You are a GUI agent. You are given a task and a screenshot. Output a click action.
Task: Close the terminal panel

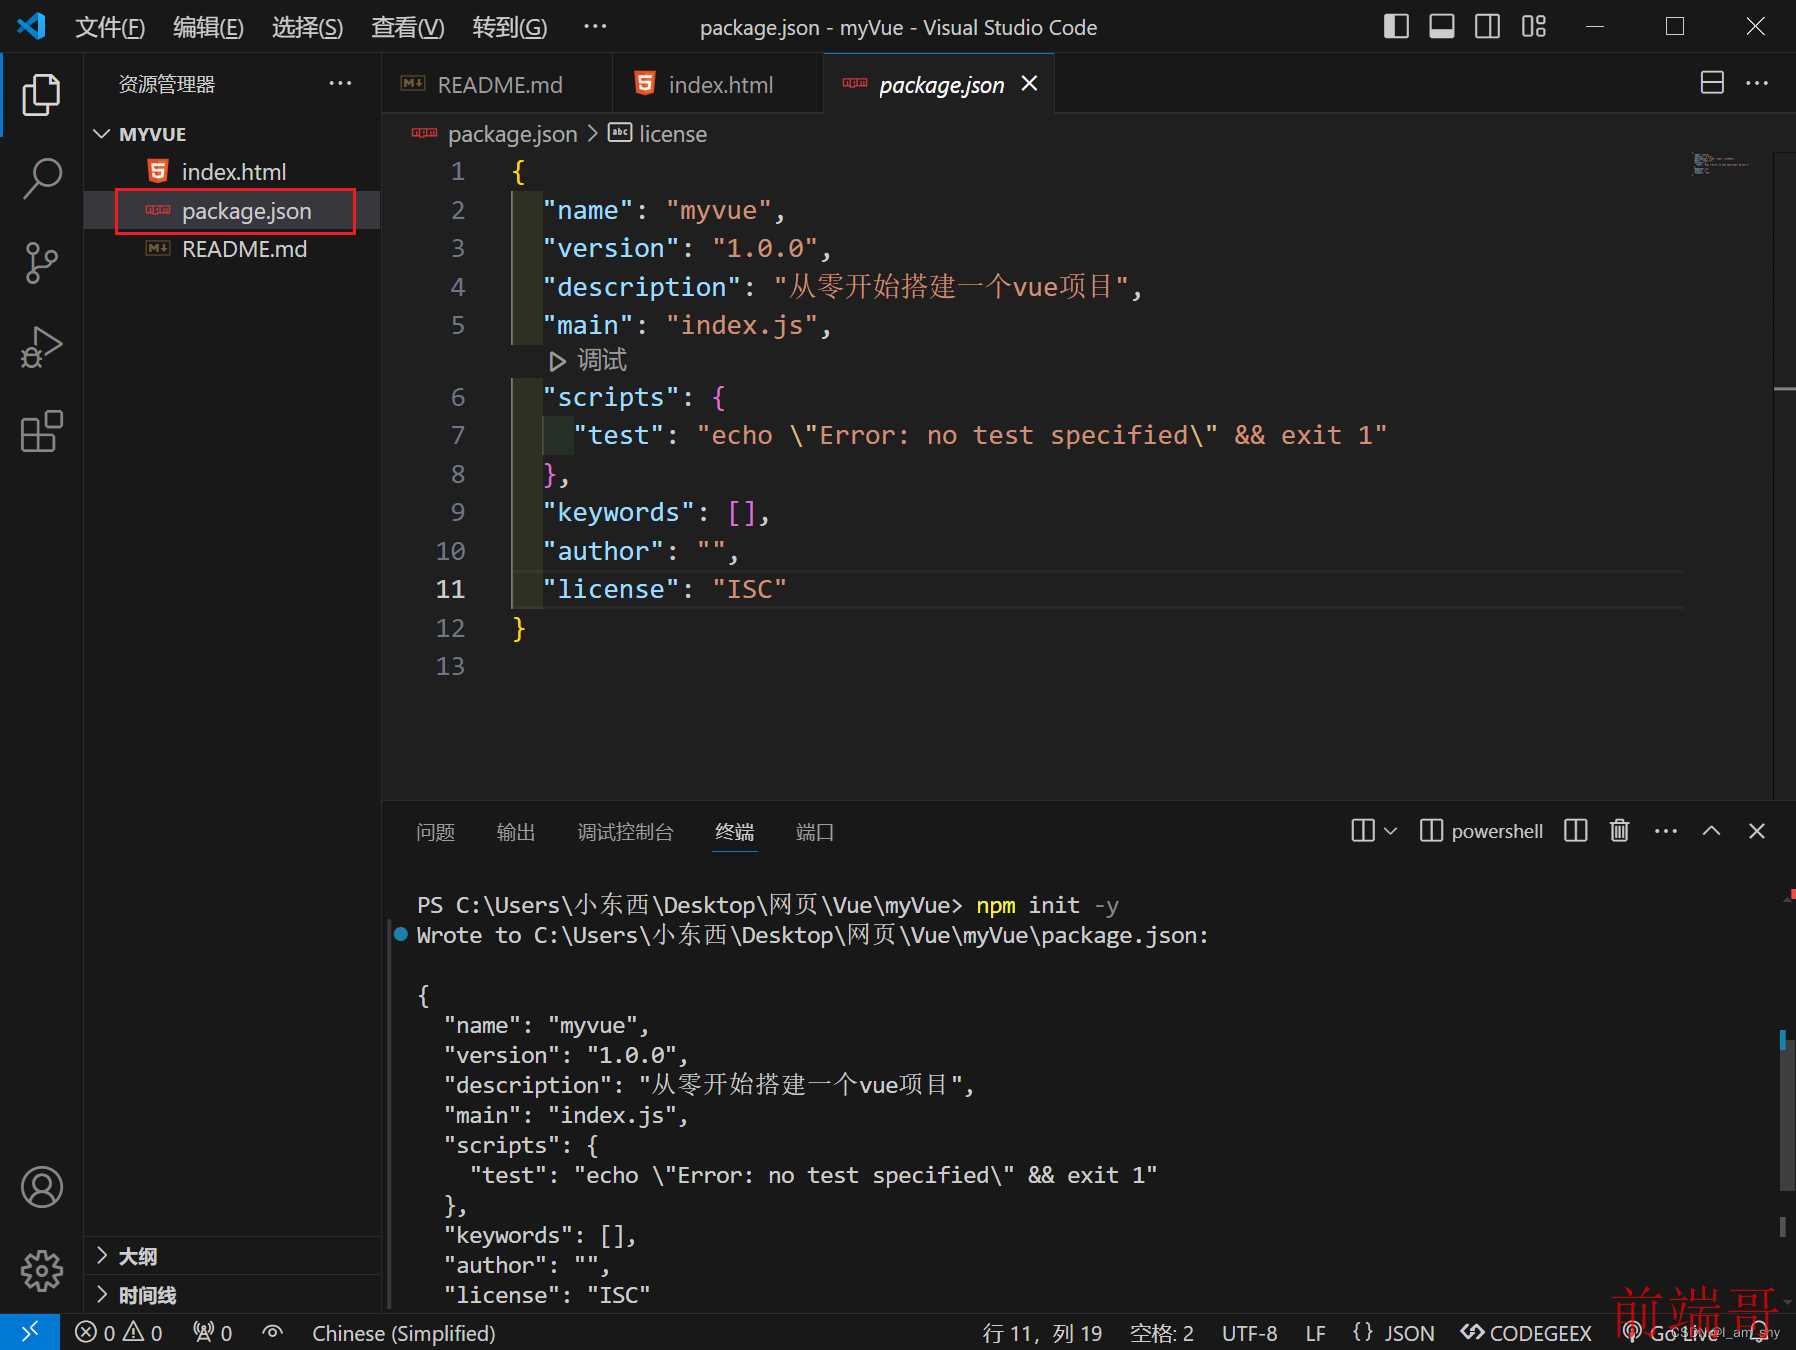tap(1757, 830)
